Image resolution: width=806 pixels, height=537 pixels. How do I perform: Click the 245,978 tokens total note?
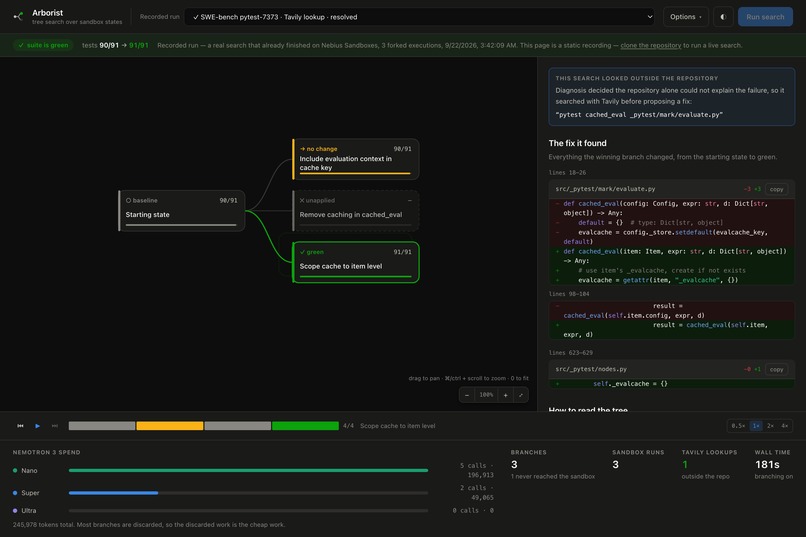click(149, 525)
